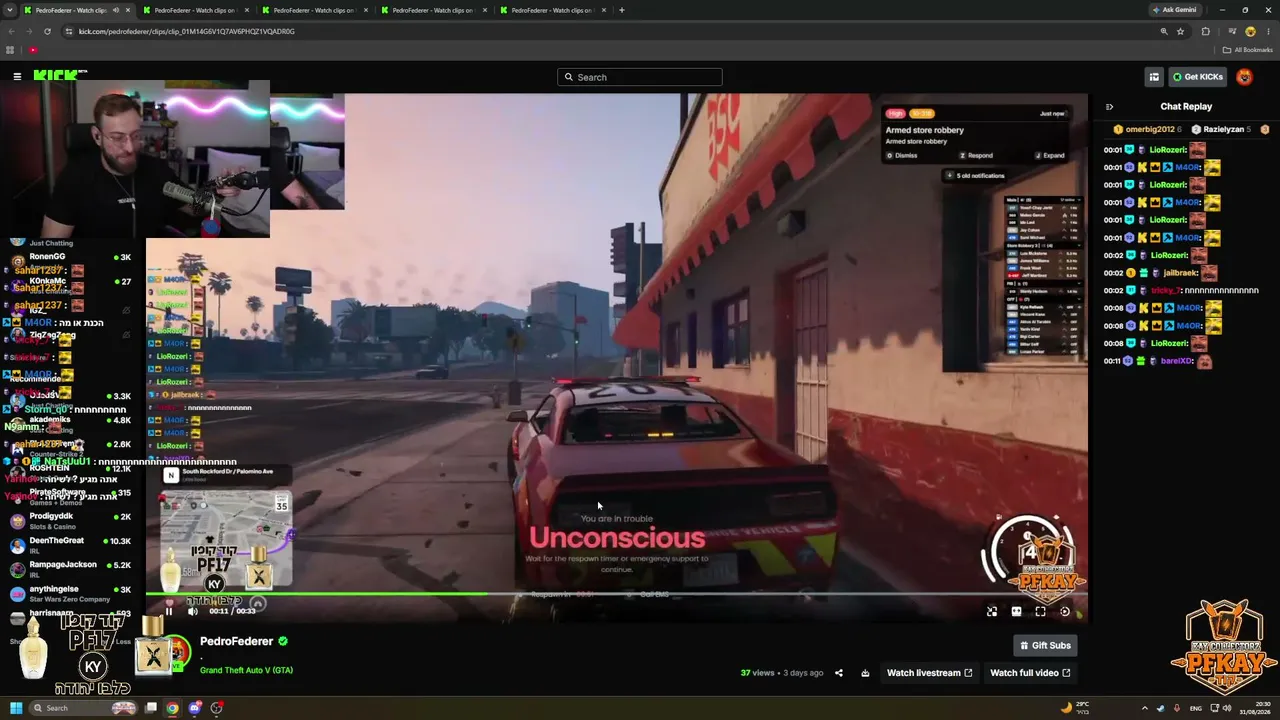Open bareIXD's user in Chat Replay

(x=1176, y=361)
